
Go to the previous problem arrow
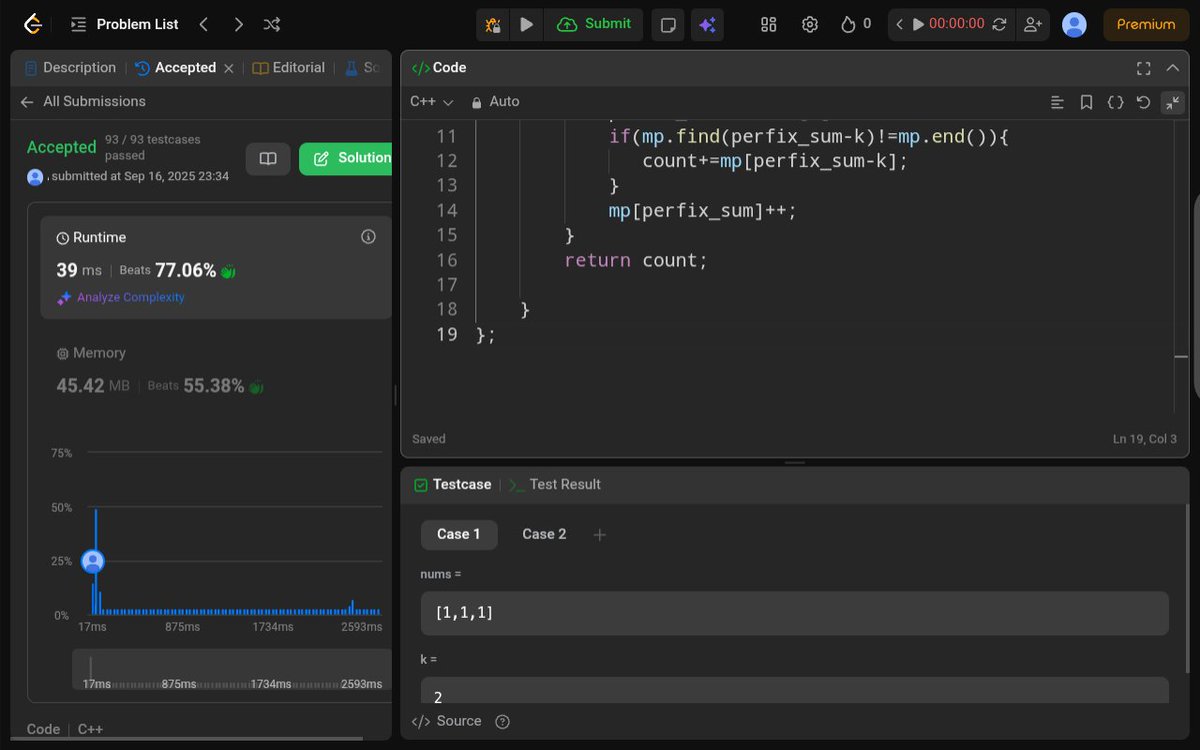click(204, 24)
